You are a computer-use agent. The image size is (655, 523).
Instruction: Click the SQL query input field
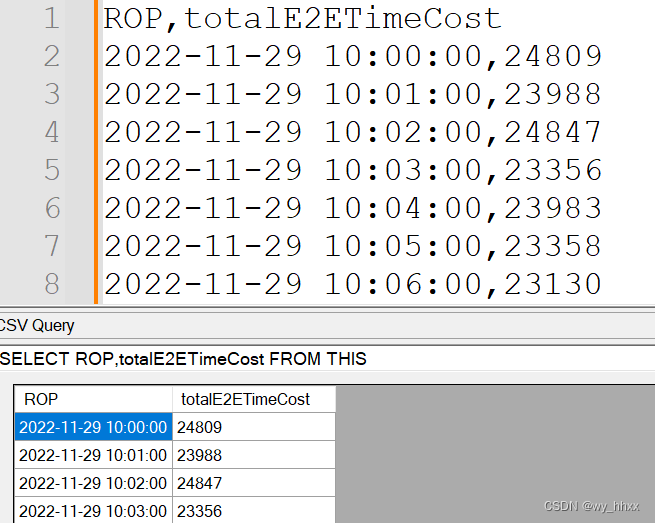coord(328,359)
